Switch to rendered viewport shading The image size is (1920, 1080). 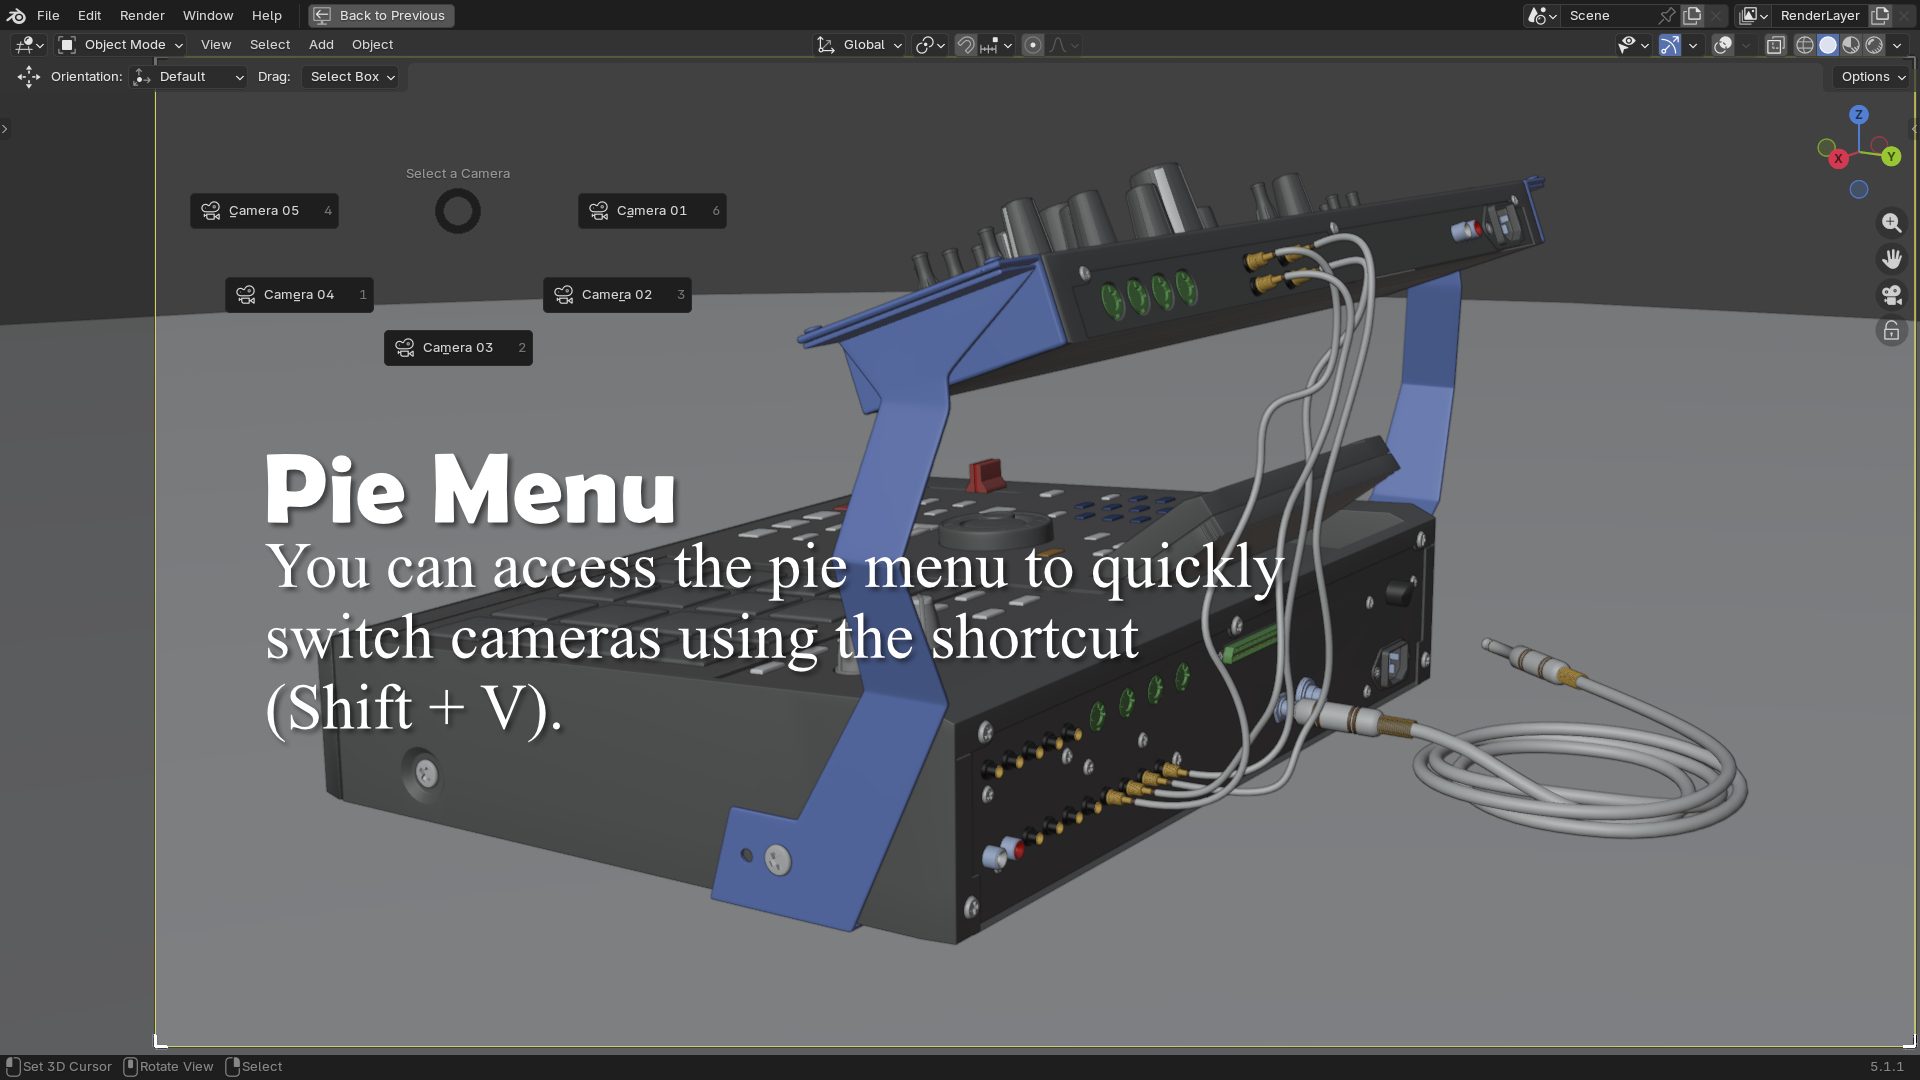(x=1874, y=45)
